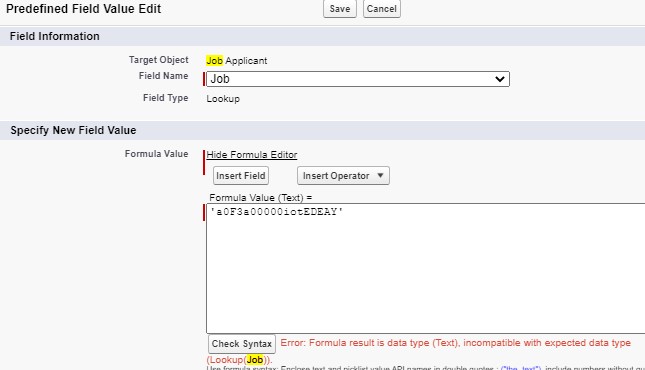Click the Insert Field button
645x370 pixels.
pyautogui.click(x=241, y=176)
